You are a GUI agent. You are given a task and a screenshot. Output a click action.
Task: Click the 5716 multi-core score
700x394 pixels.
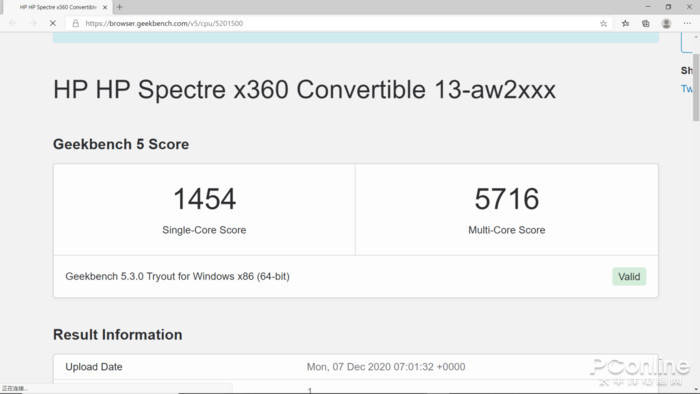tap(507, 199)
